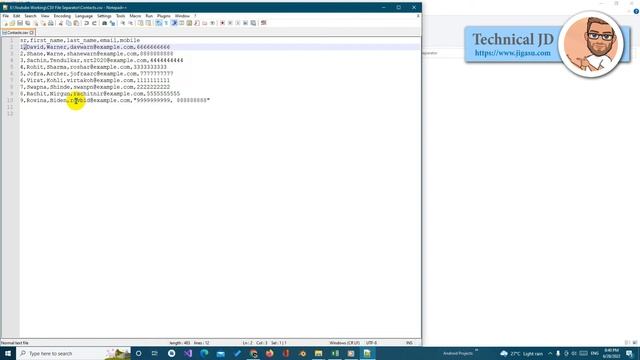The image size is (640, 360).
Task: Open the Search menu
Action: click(x=30, y=16)
